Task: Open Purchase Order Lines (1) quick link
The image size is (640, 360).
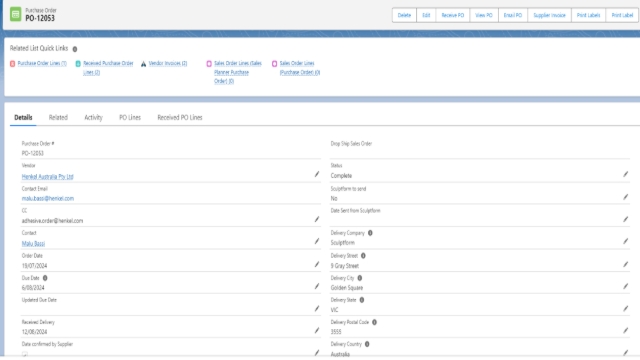Action: 42,63
